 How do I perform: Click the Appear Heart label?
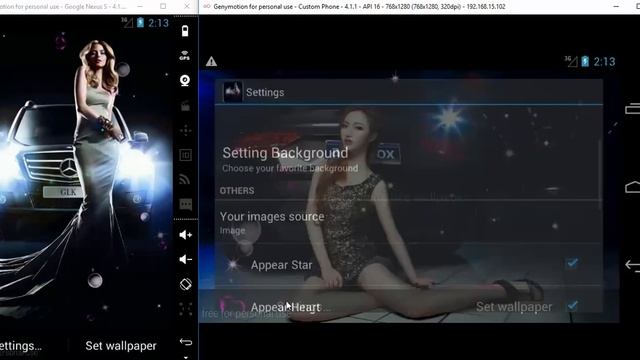[285, 307]
